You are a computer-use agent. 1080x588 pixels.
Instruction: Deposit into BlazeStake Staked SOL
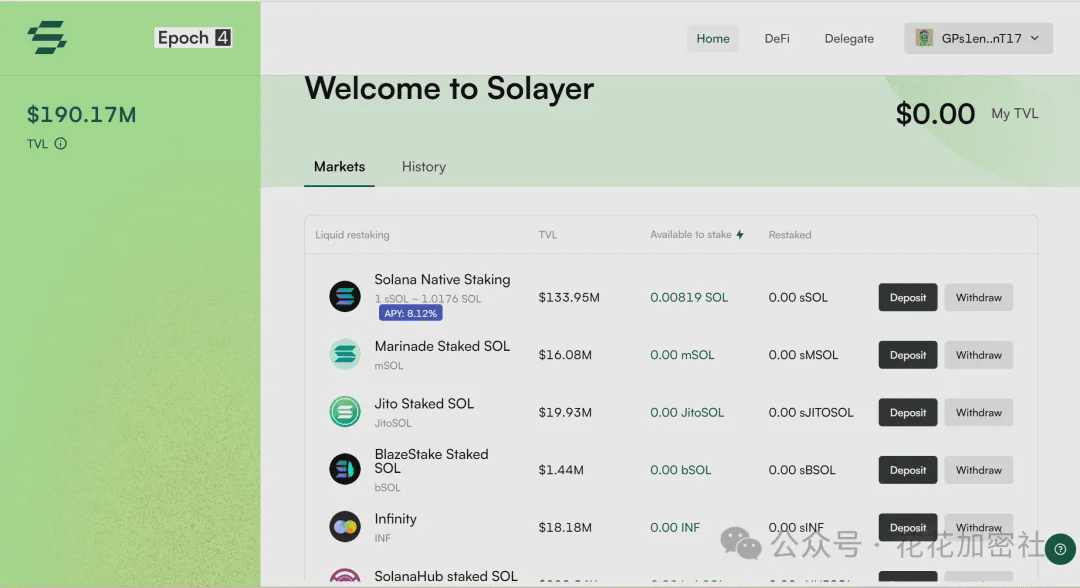(908, 470)
